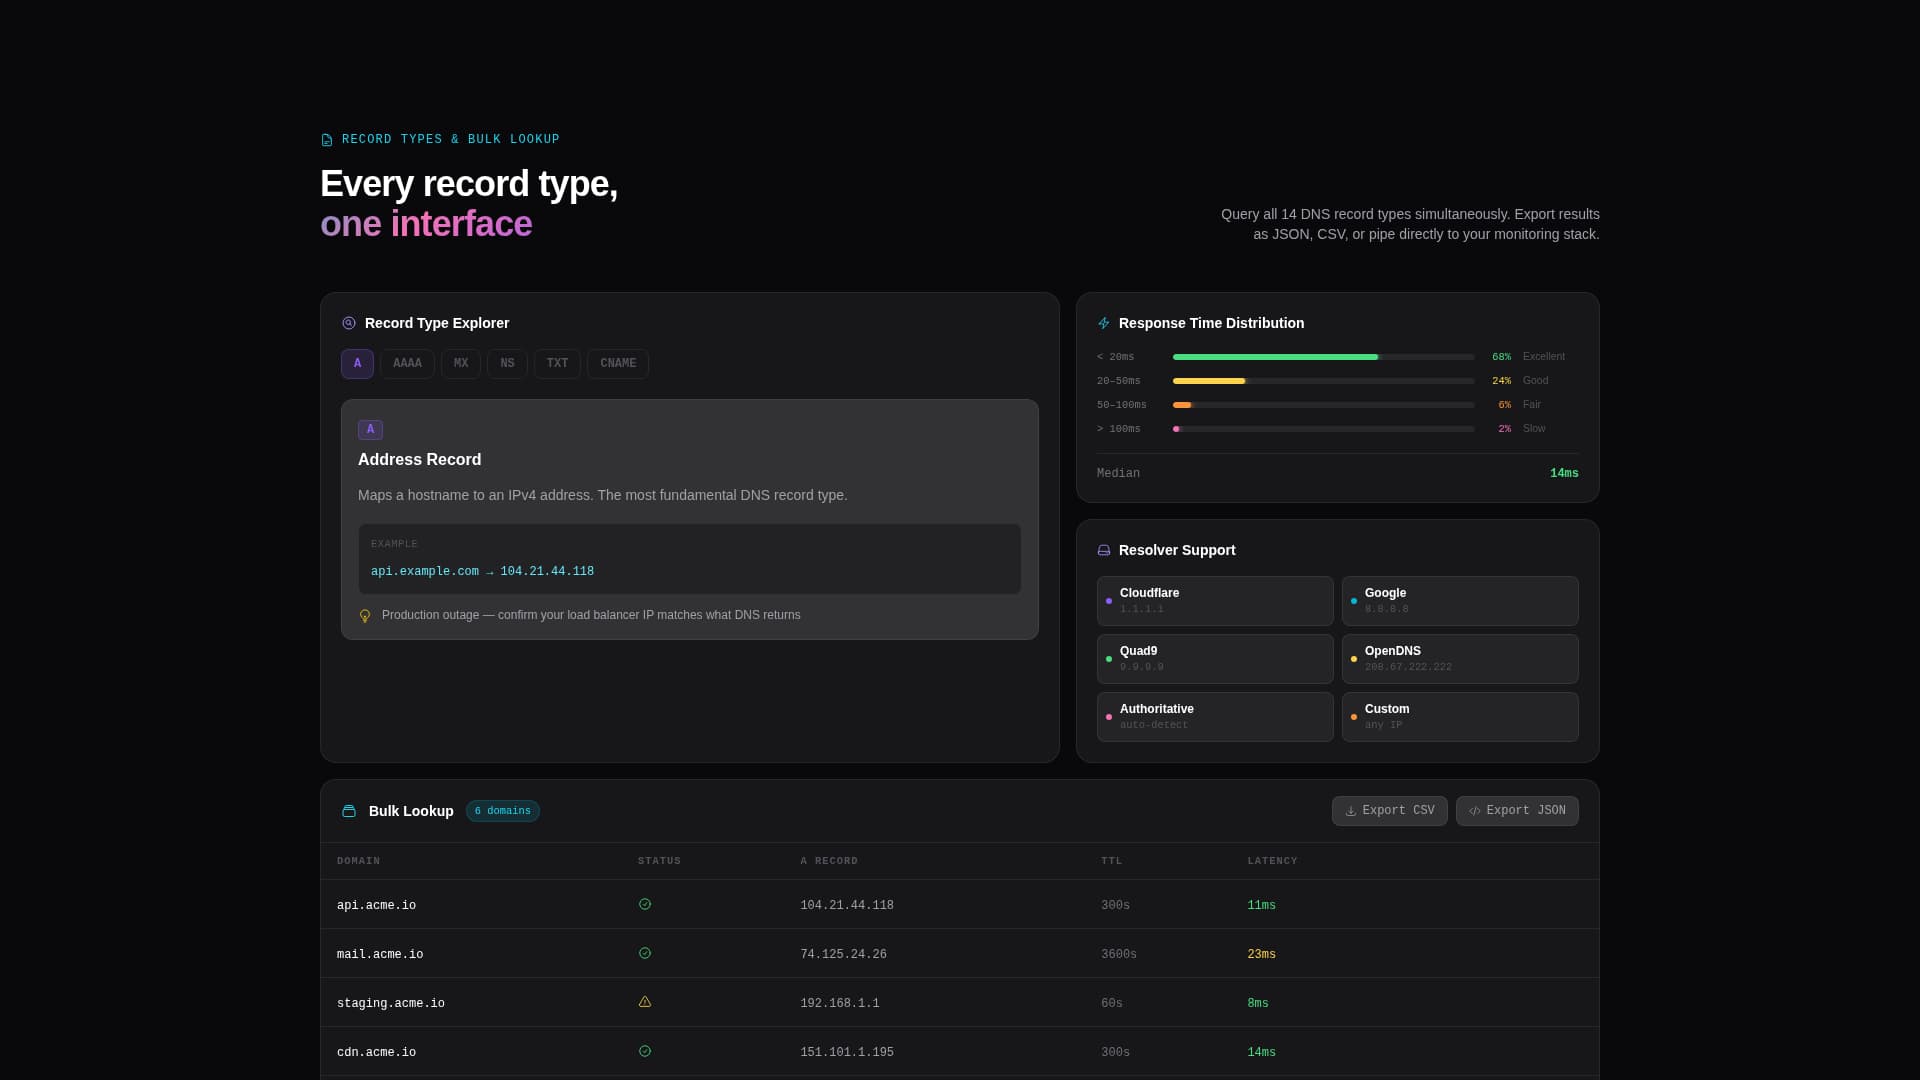Click the 8ms latency value
The height and width of the screenshot is (1080, 1920).
1258,1004
